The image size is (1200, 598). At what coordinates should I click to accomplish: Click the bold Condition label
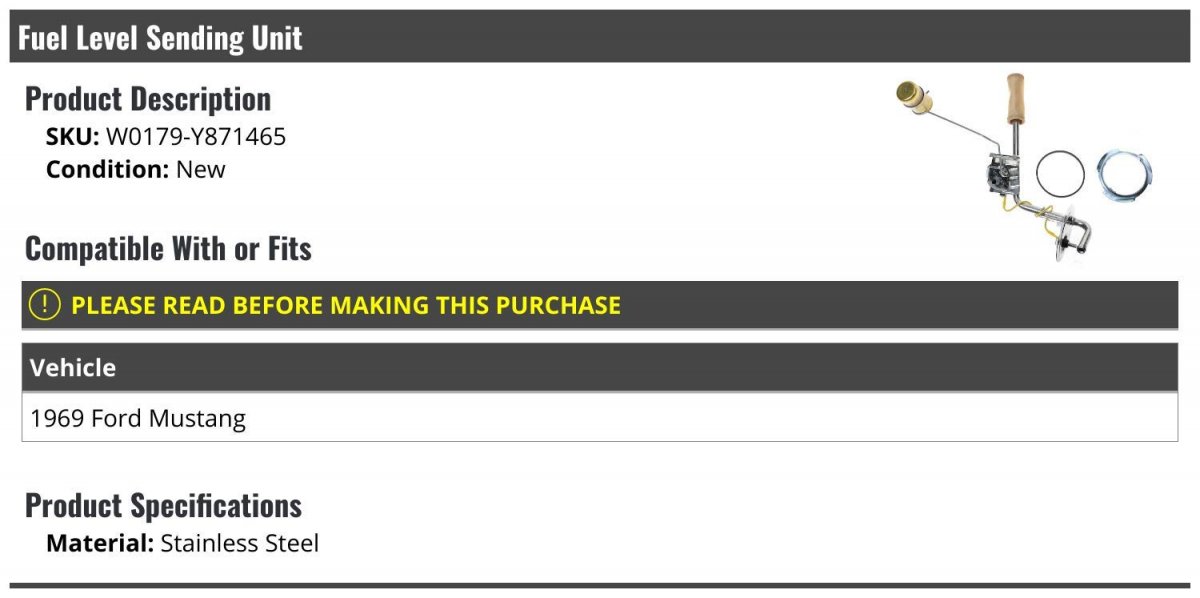107,169
